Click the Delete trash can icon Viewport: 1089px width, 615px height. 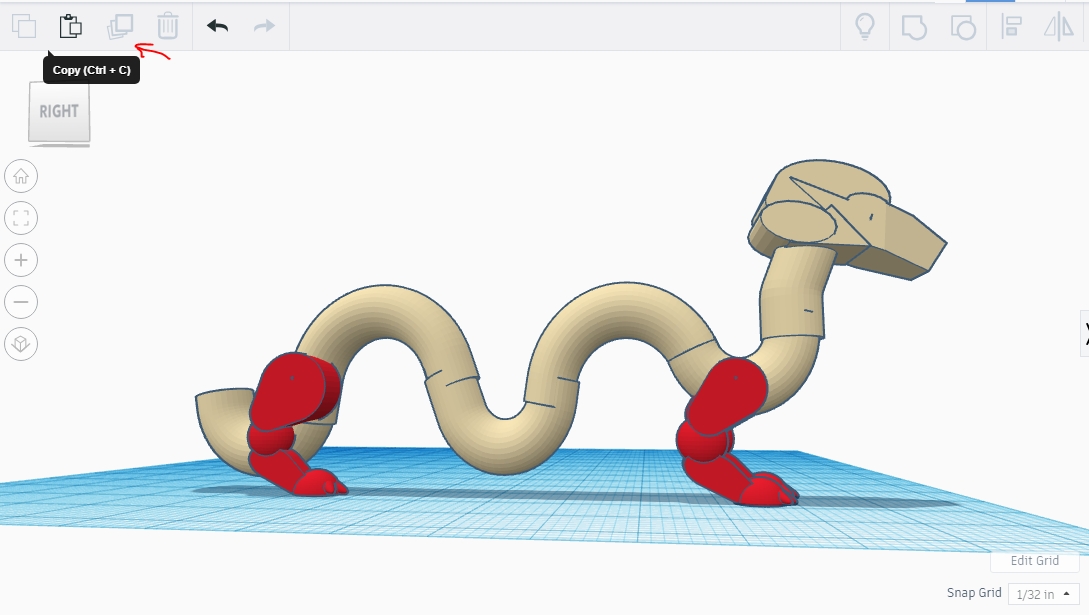[167, 26]
